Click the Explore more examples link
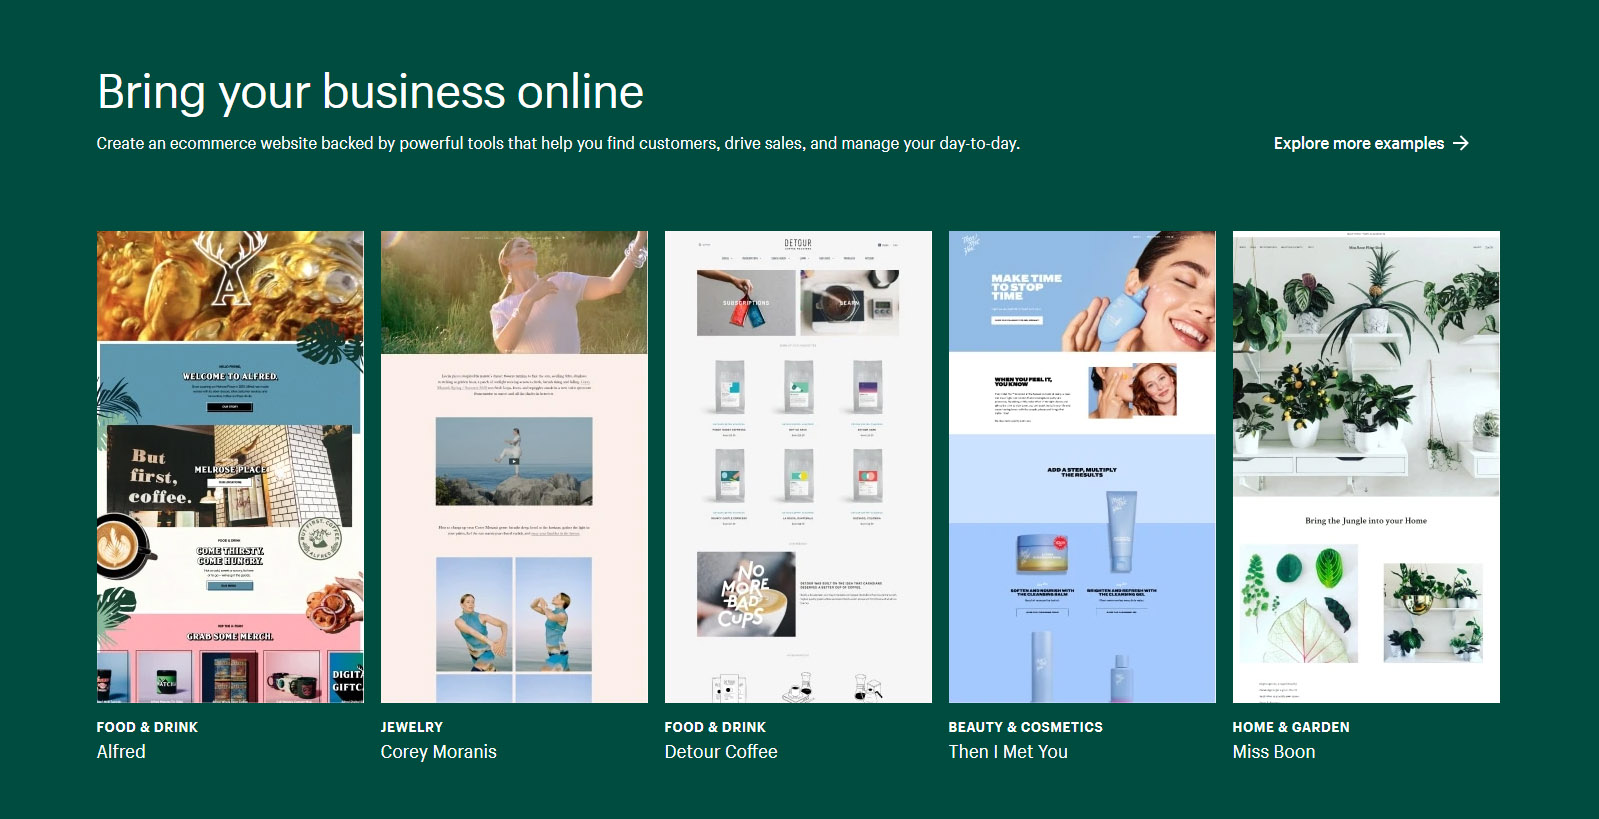The height and width of the screenshot is (819, 1599). [x=1370, y=143]
